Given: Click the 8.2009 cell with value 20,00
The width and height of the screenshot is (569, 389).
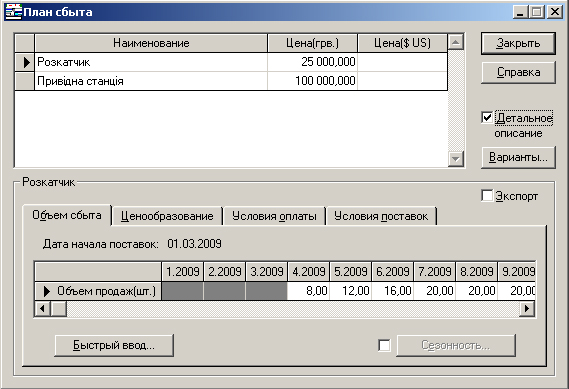Looking at the screenshot, I should point(477,291).
